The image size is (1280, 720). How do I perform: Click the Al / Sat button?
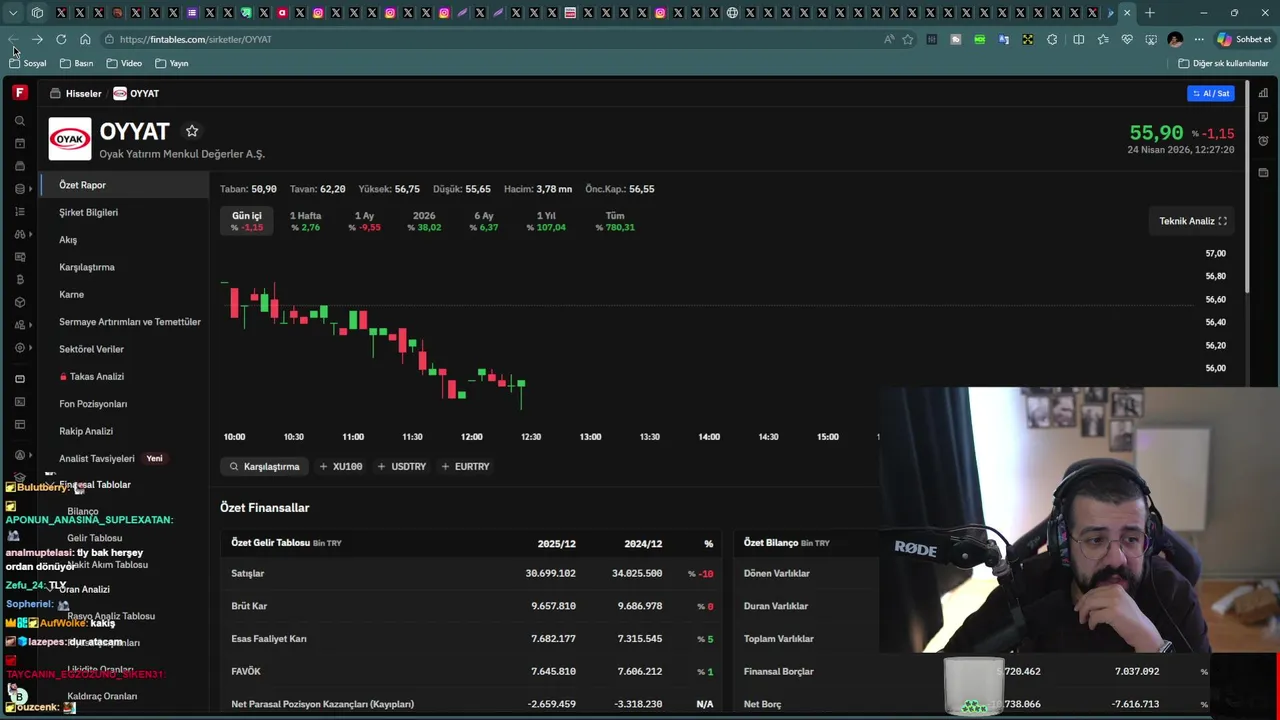point(1211,93)
